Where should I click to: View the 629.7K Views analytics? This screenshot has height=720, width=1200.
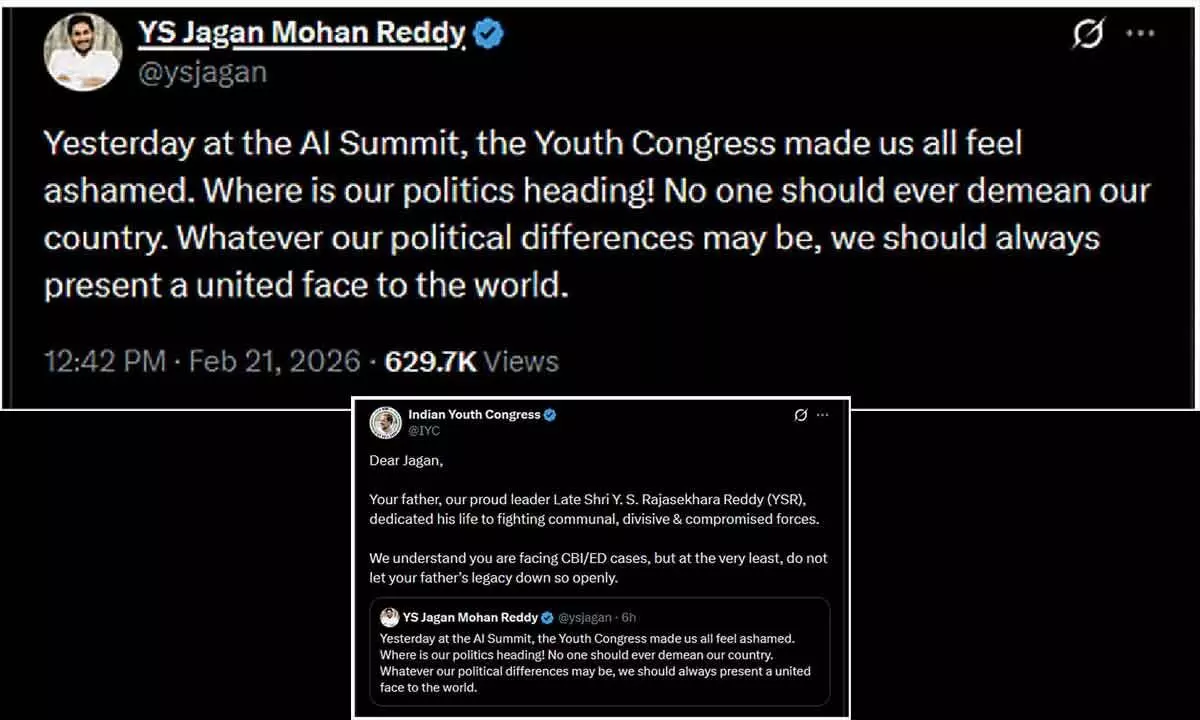coord(472,361)
